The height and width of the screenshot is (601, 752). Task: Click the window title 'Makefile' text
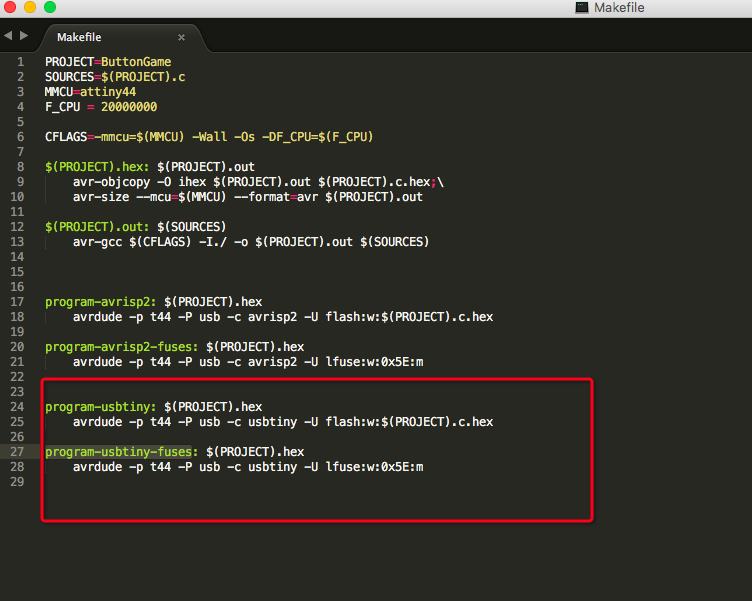click(619, 8)
